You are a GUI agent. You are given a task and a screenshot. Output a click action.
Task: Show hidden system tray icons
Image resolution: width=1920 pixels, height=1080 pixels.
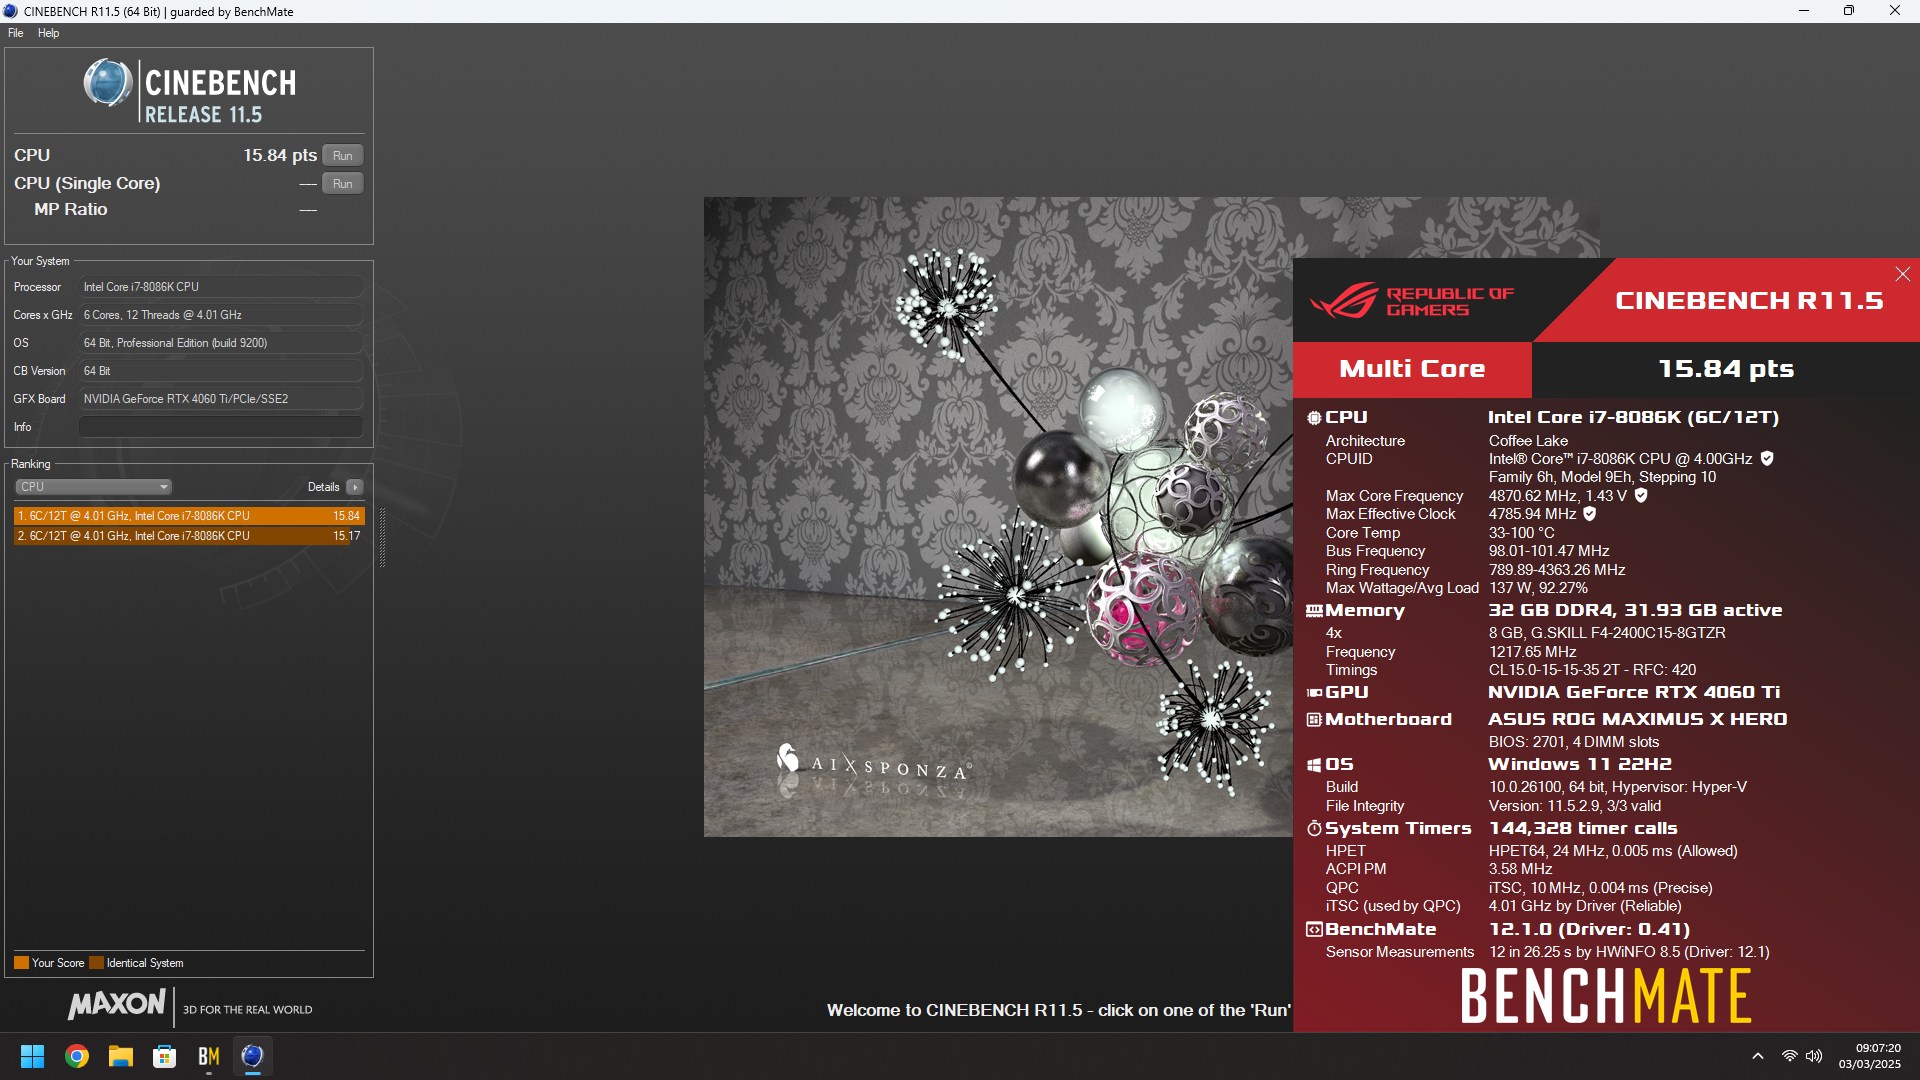[x=1758, y=1056]
